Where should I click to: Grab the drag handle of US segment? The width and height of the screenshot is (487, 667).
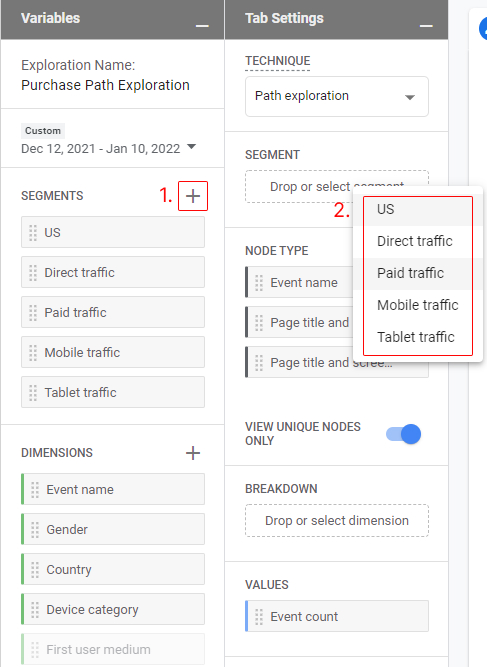coord(33,233)
